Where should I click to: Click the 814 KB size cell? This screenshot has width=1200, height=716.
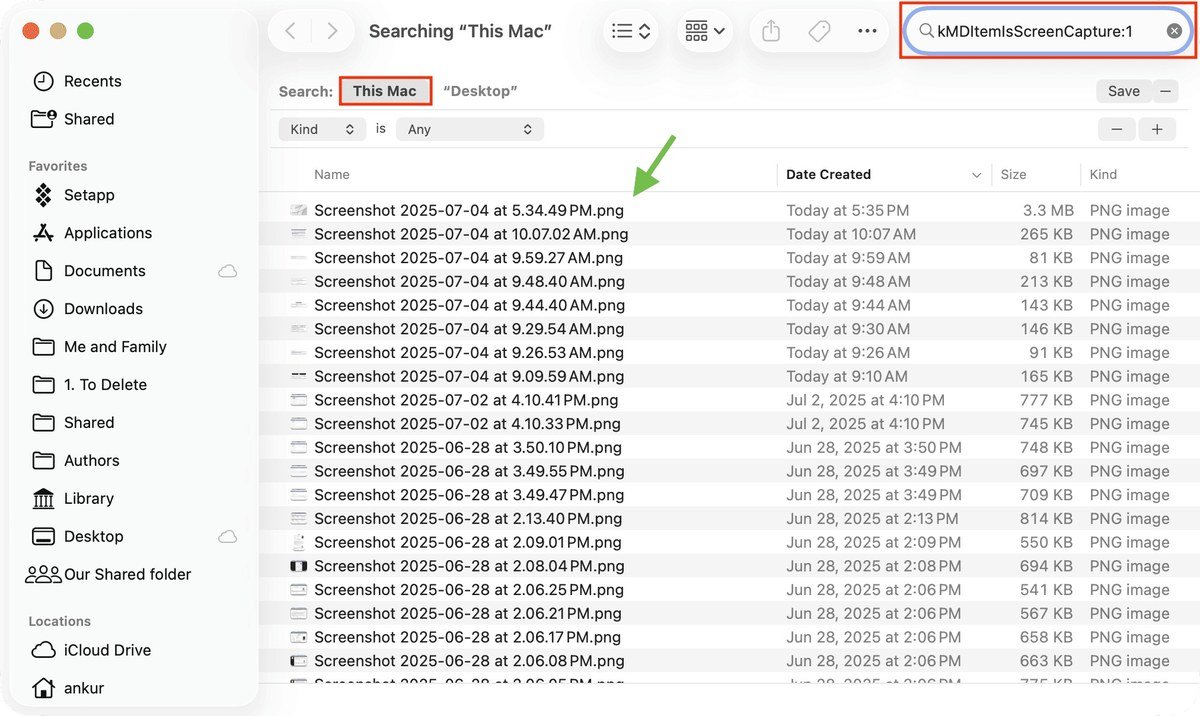(x=1046, y=519)
